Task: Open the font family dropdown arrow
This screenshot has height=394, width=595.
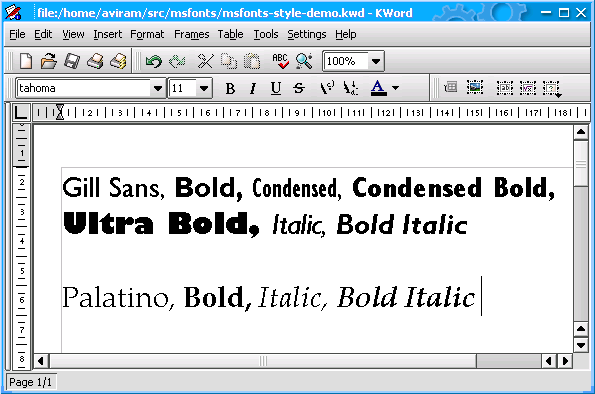Action: (x=158, y=88)
